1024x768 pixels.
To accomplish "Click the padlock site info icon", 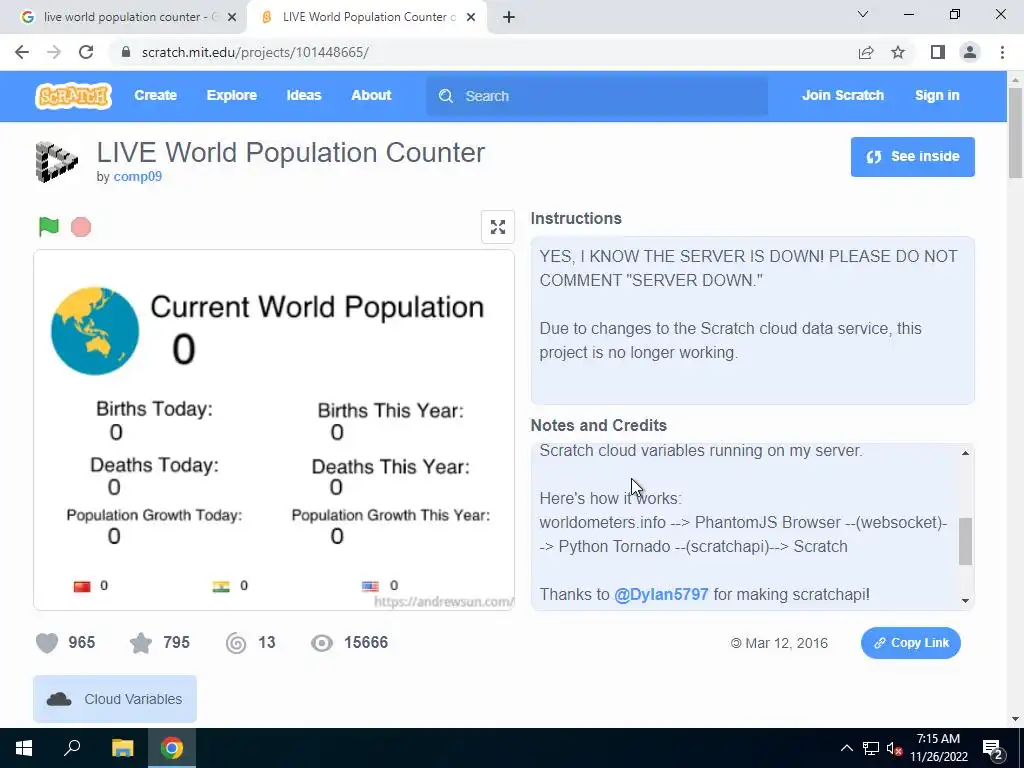I will (127, 52).
